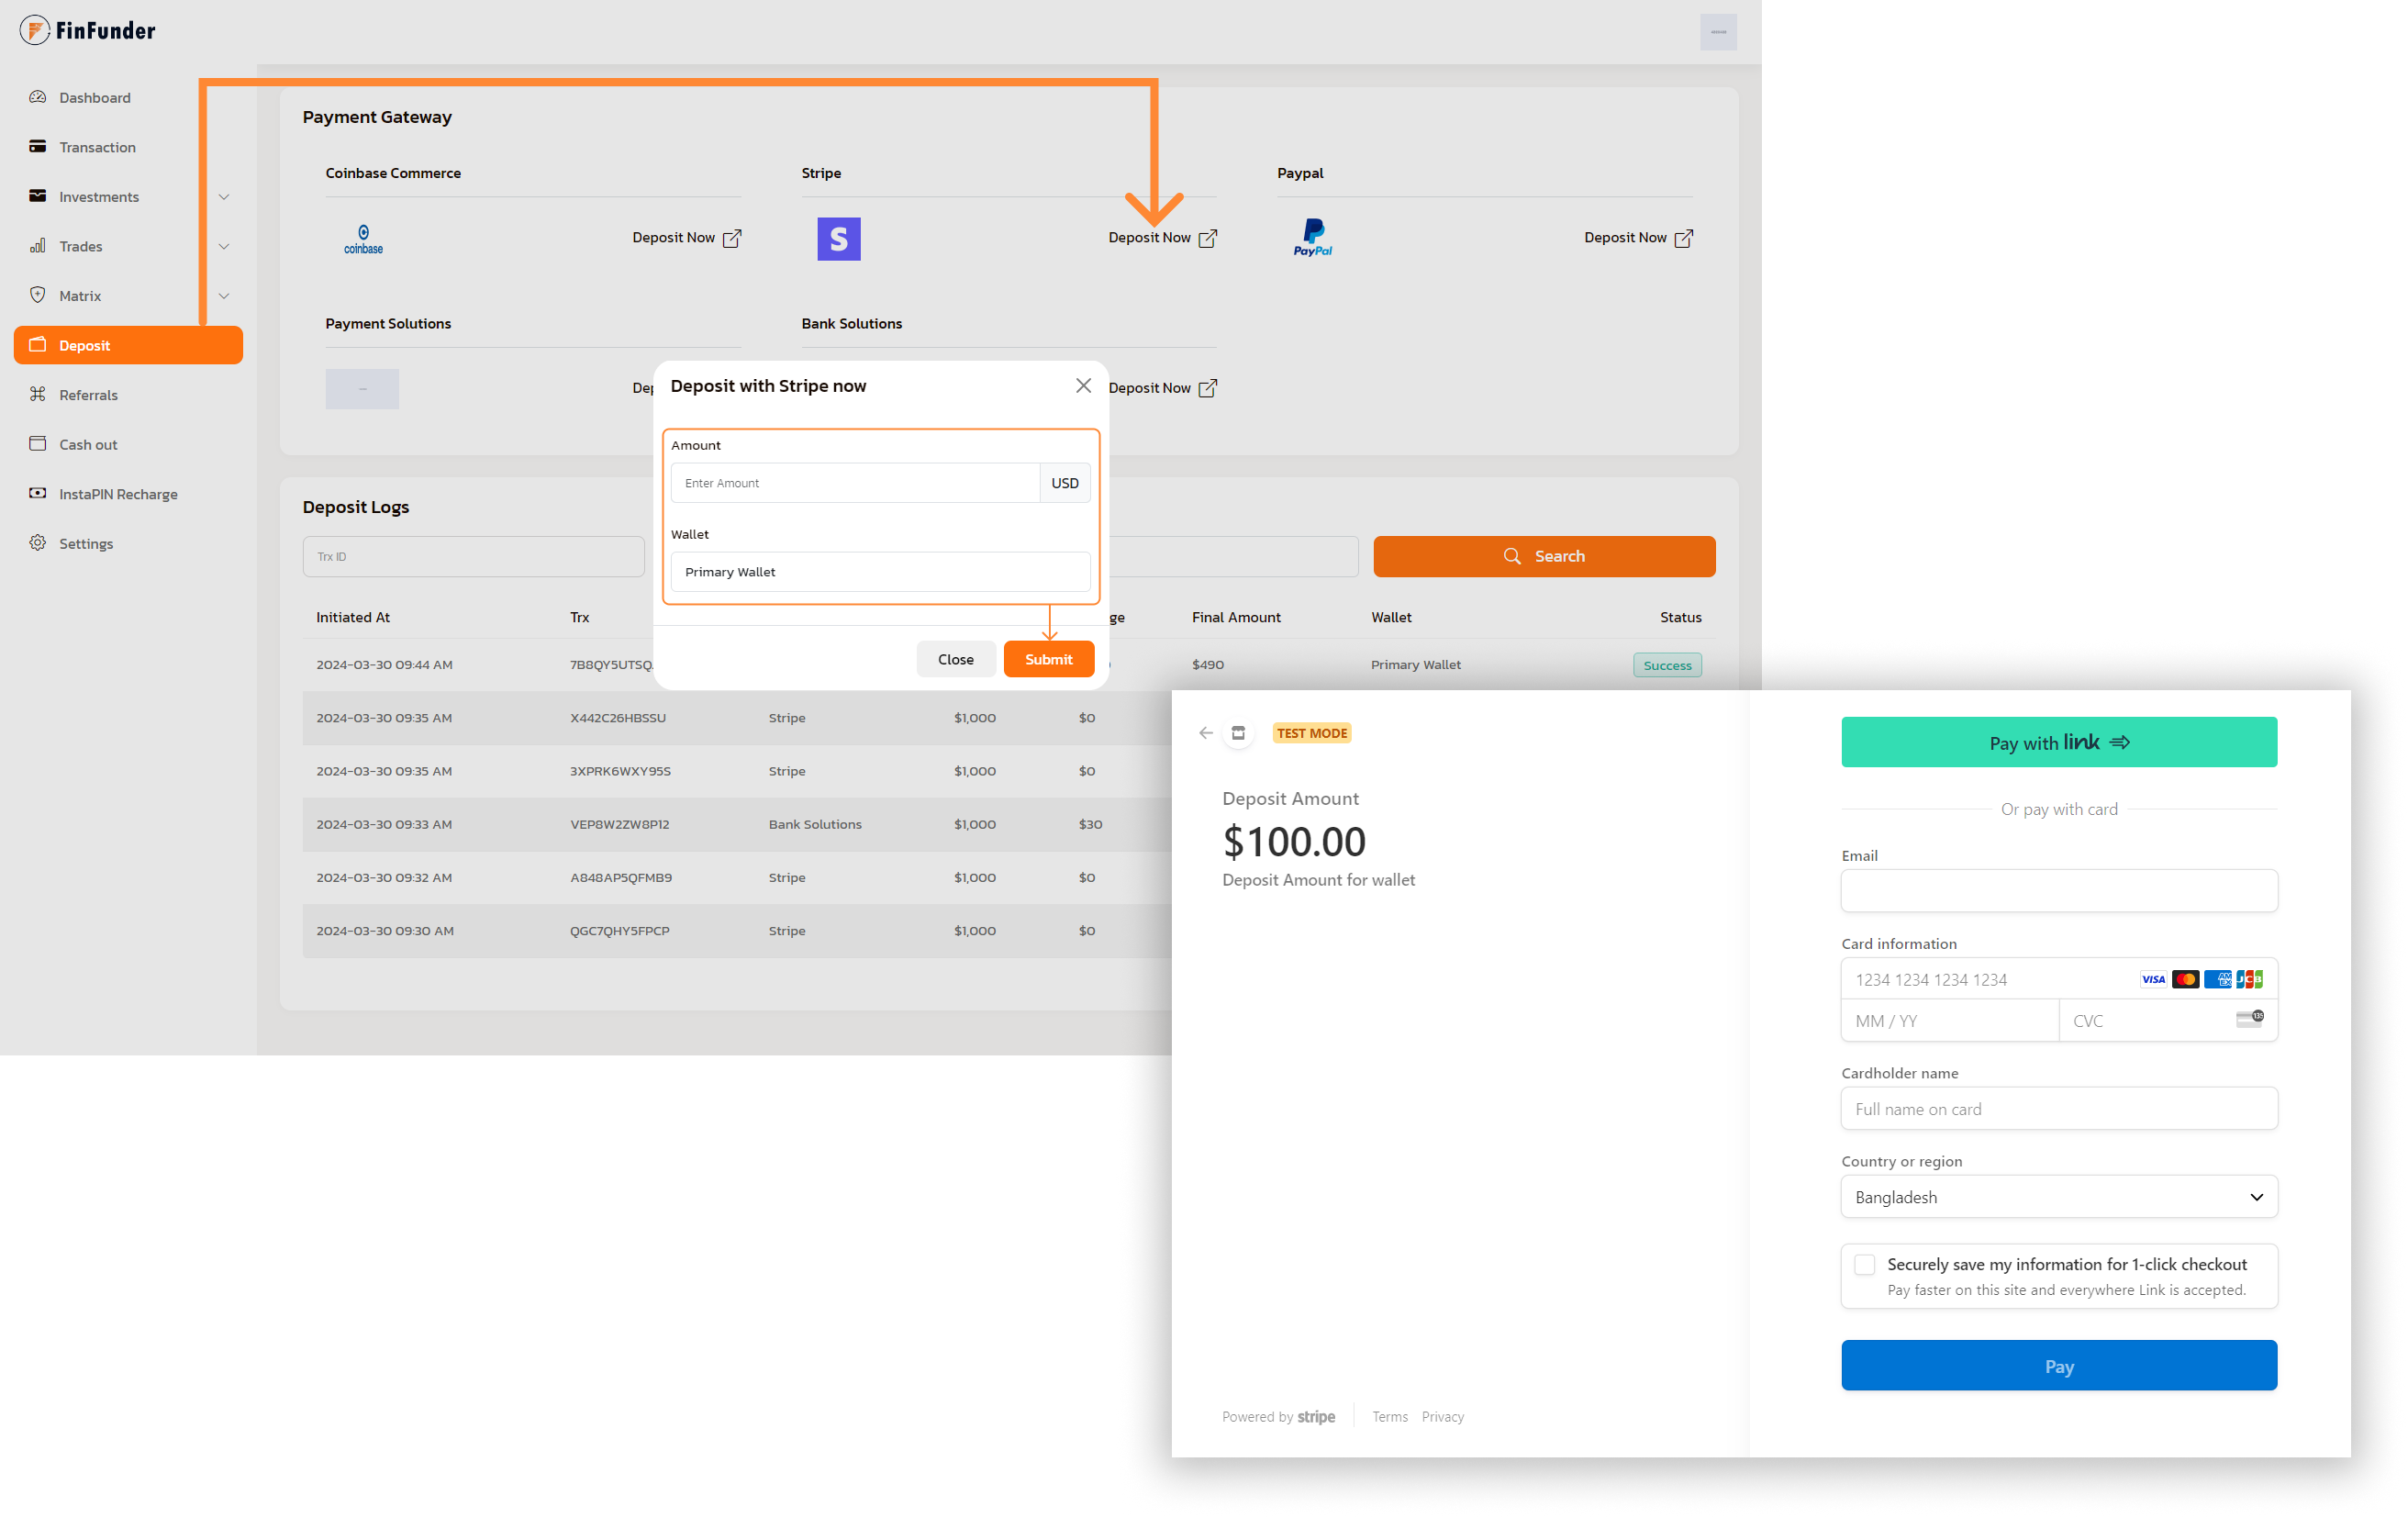Click transaction ID X442C26HBSSU
The image size is (2408, 1518).
point(618,718)
